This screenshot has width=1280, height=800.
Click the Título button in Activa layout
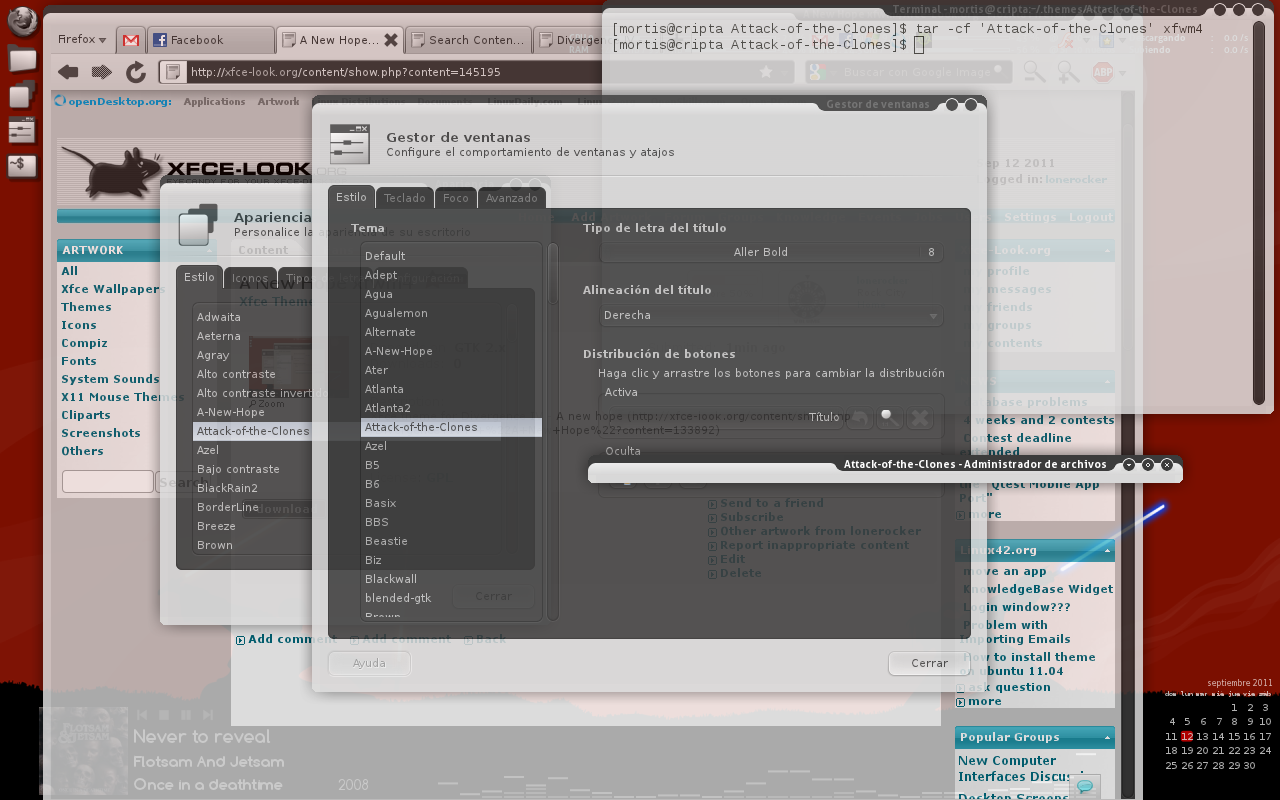(x=824, y=417)
